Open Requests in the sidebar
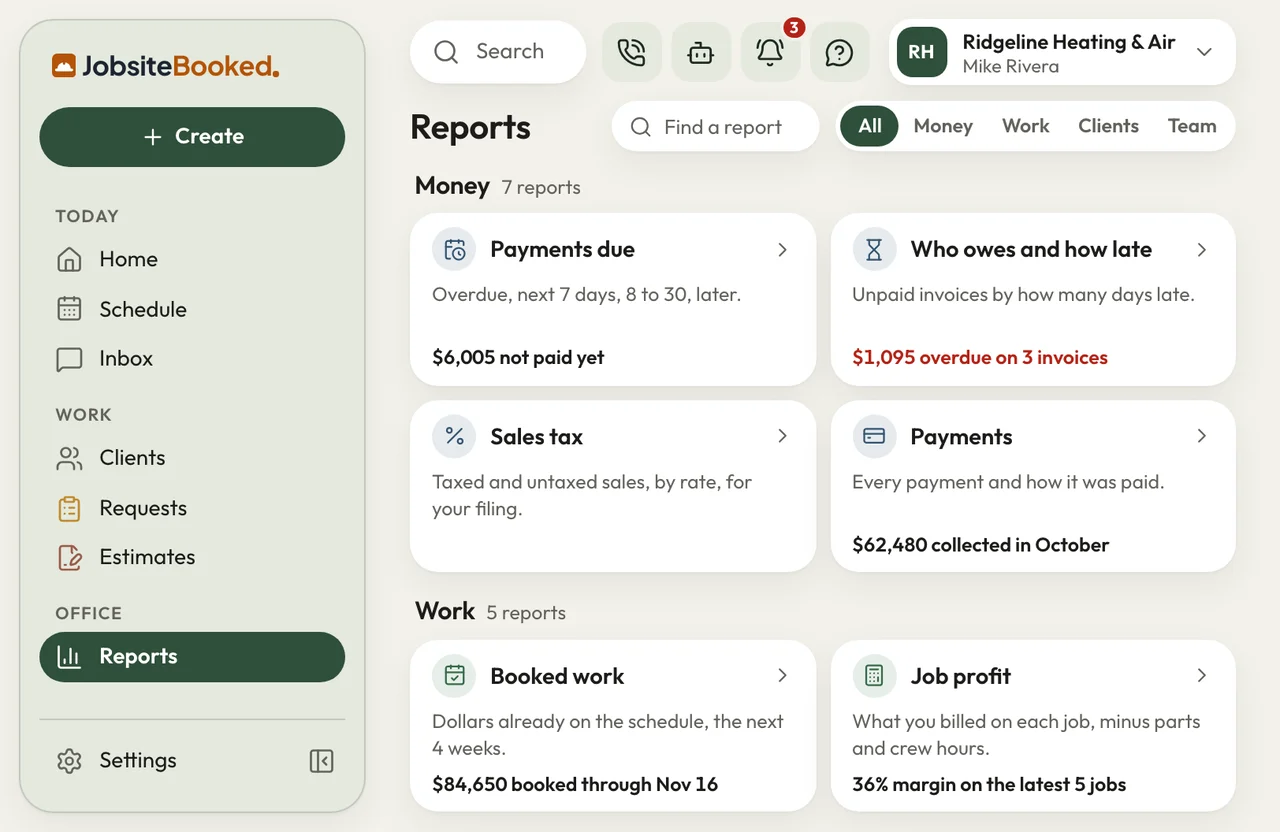 192,508
